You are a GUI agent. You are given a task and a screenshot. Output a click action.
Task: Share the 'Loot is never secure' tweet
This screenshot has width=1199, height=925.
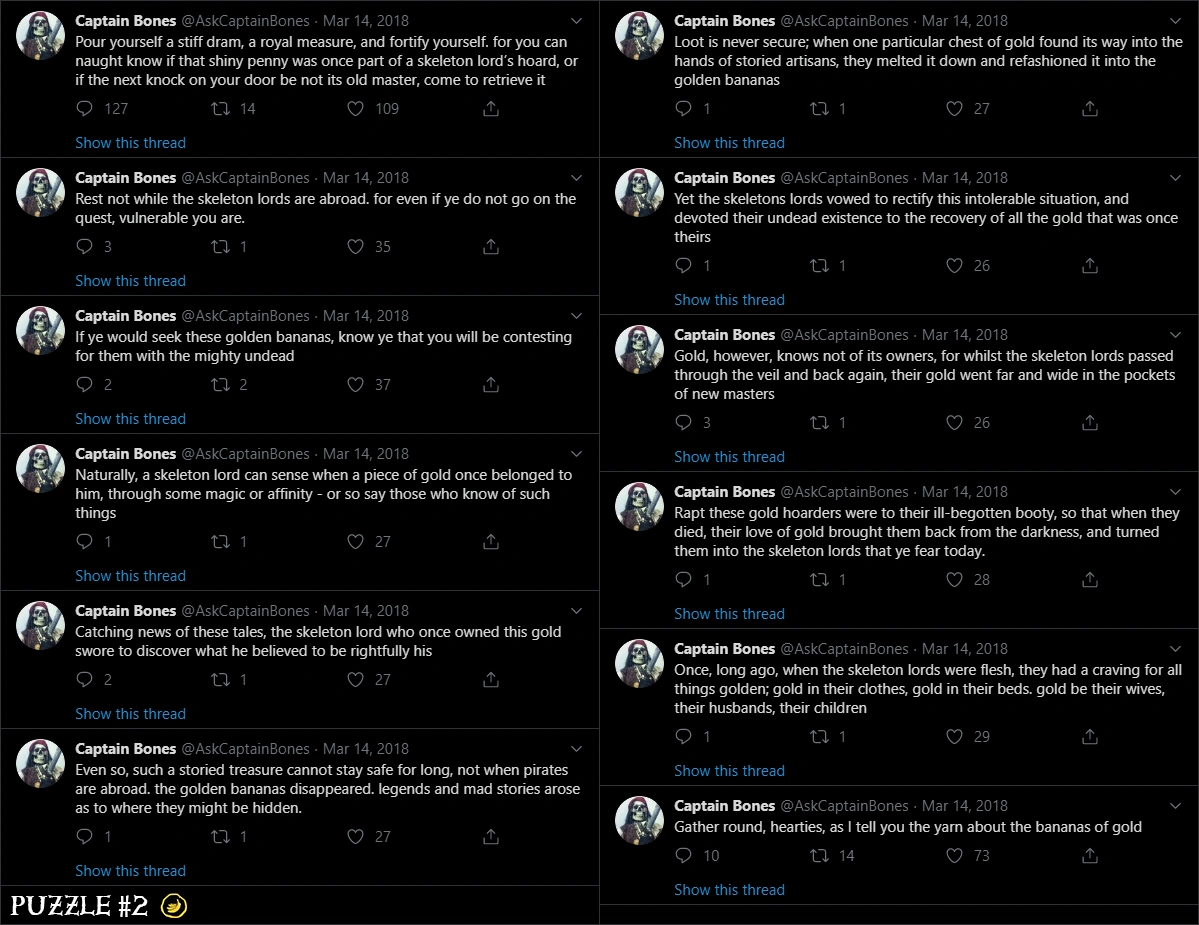click(x=1090, y=109)
